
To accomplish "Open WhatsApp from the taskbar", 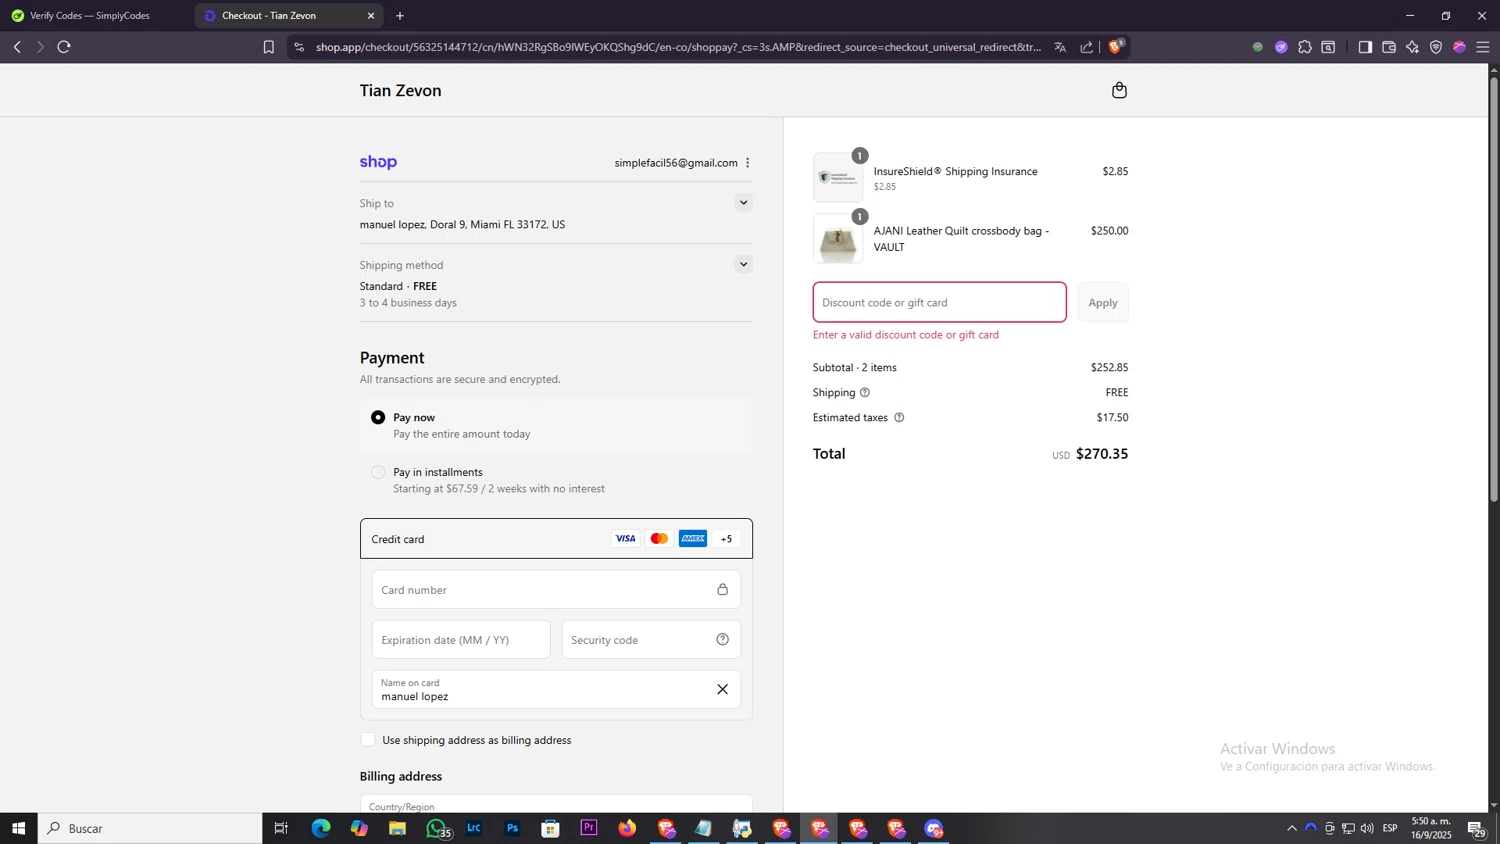I will click(x=436, y=828).
